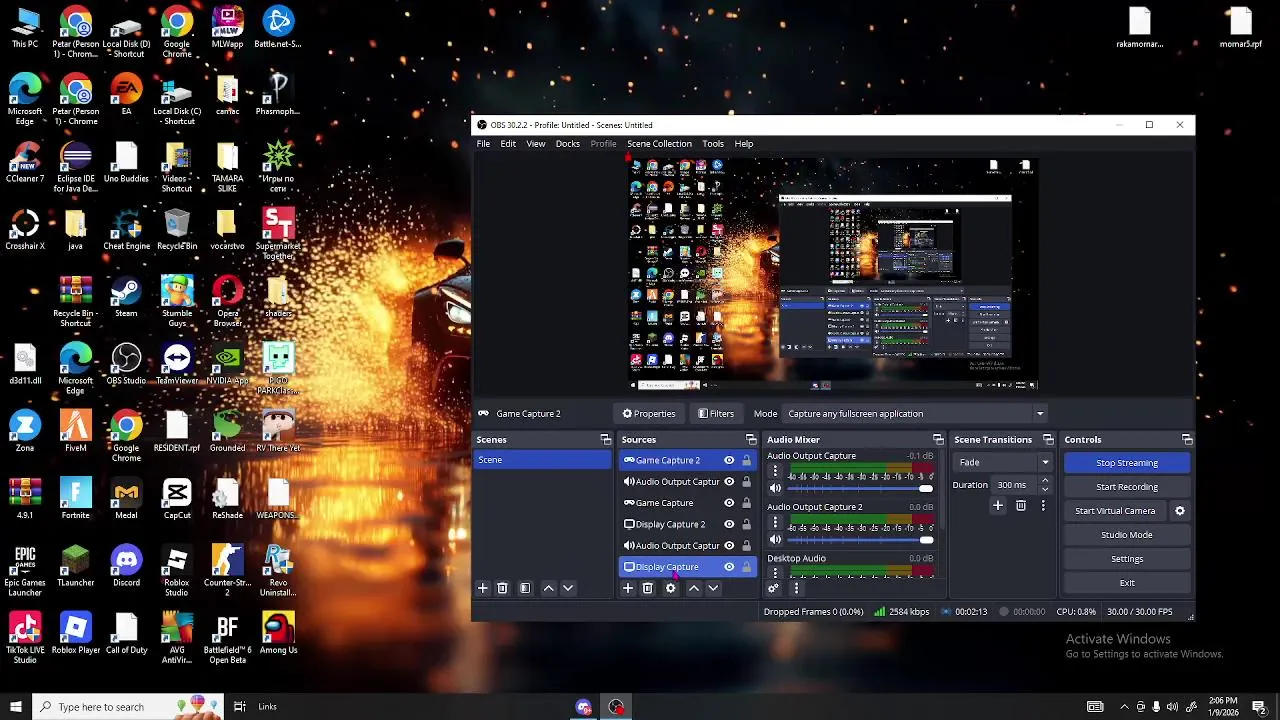Open OBS Settings from Controls dock

pyautogui.click(x=1127, y=559)
